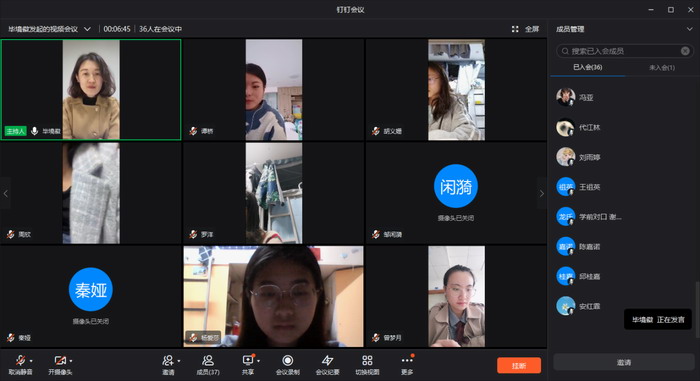The height and width of the screenshot is (381, 700).
Task: Click 正在发言 speaking notification
Action: 658,319
